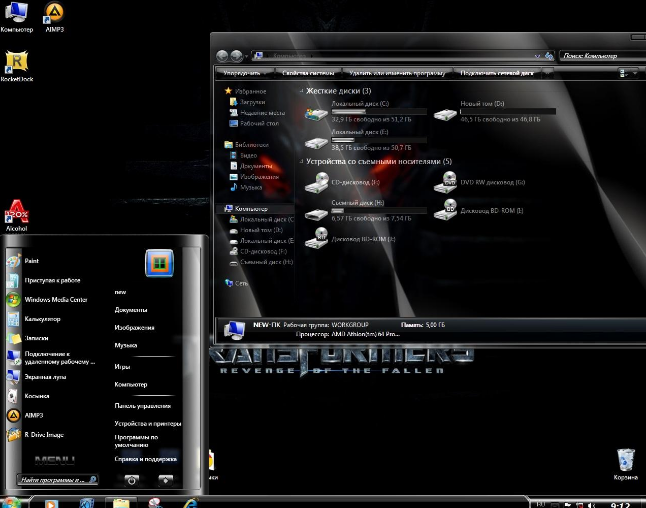Click the change view icon in toolbar
646x508 pixels.
click(623, 73)
